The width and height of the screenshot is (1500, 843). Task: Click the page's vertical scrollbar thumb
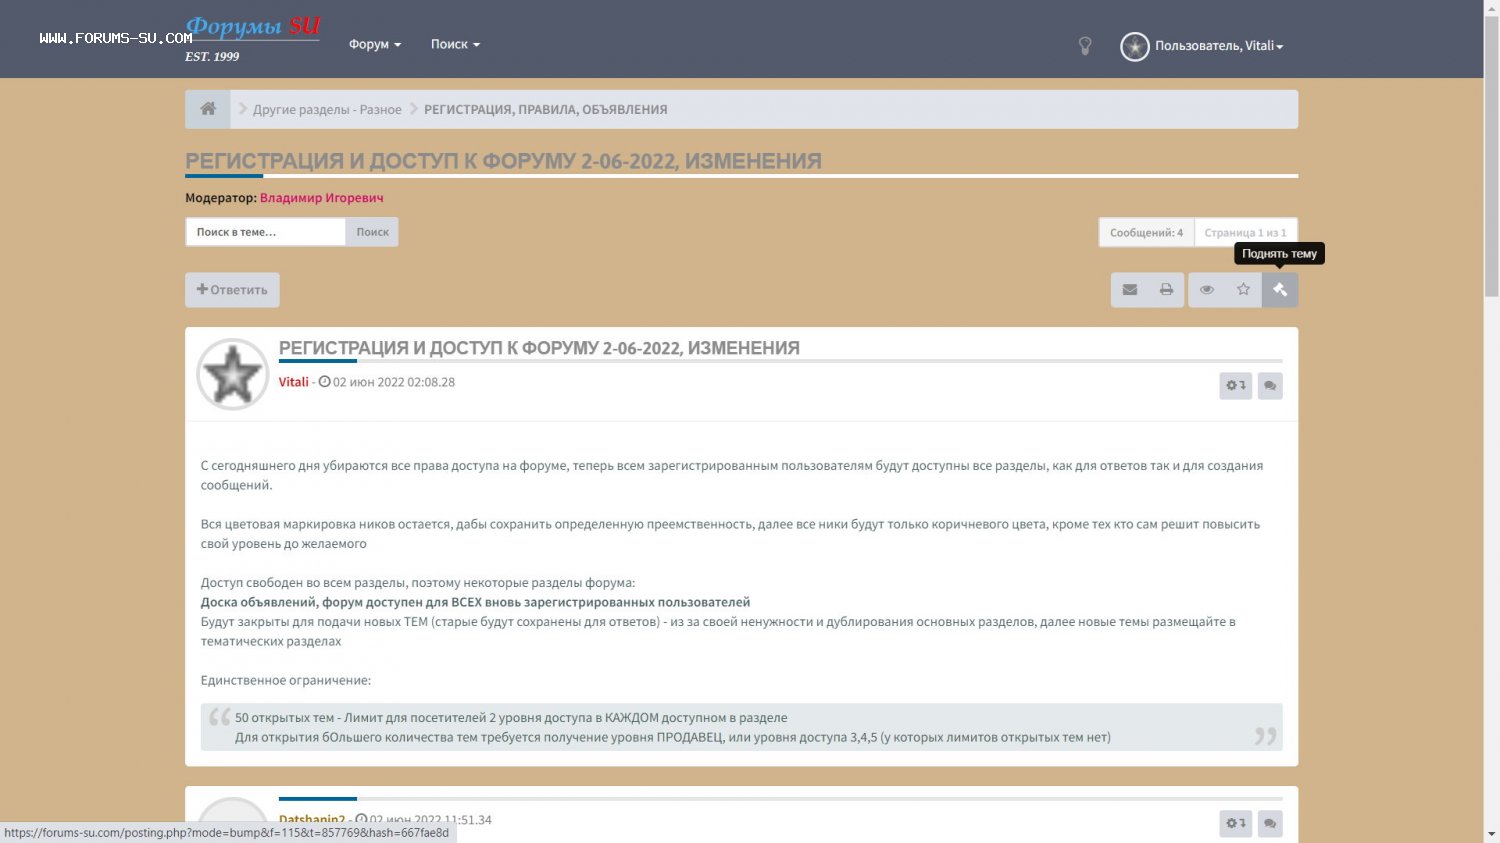coord(1491,150)
